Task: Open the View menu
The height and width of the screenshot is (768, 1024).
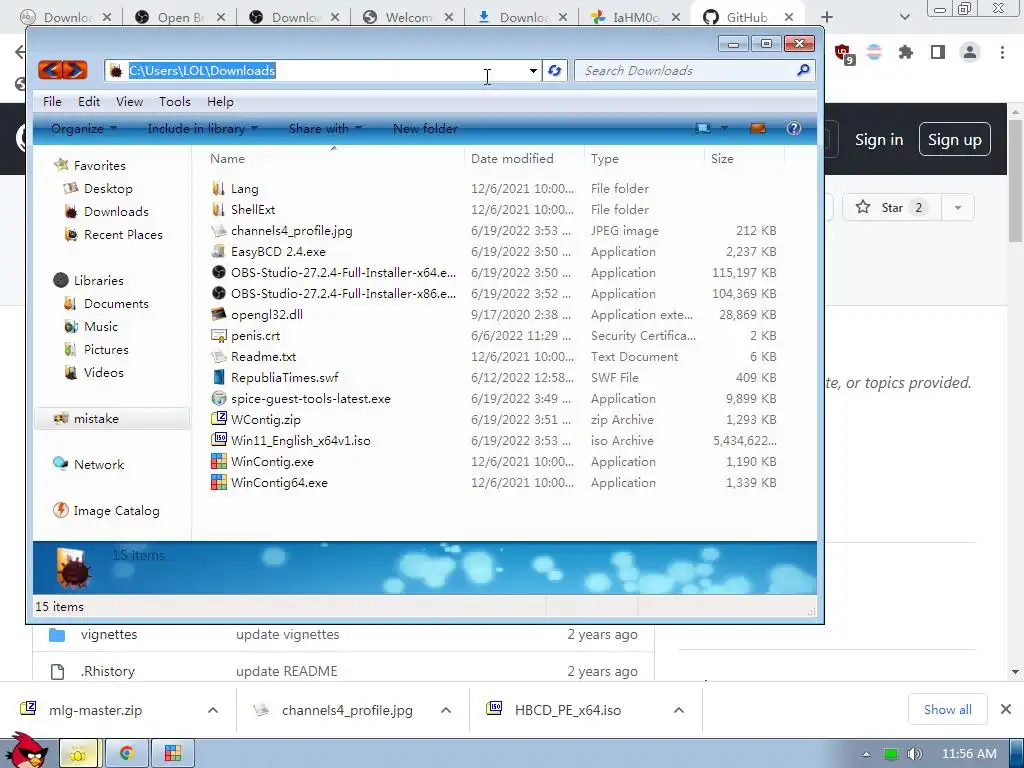Action: pos(129,102)
